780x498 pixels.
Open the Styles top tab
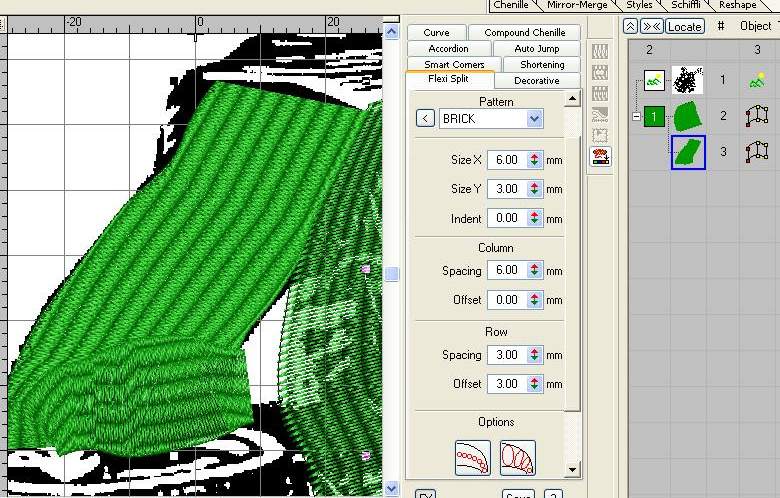click(639, 5)
